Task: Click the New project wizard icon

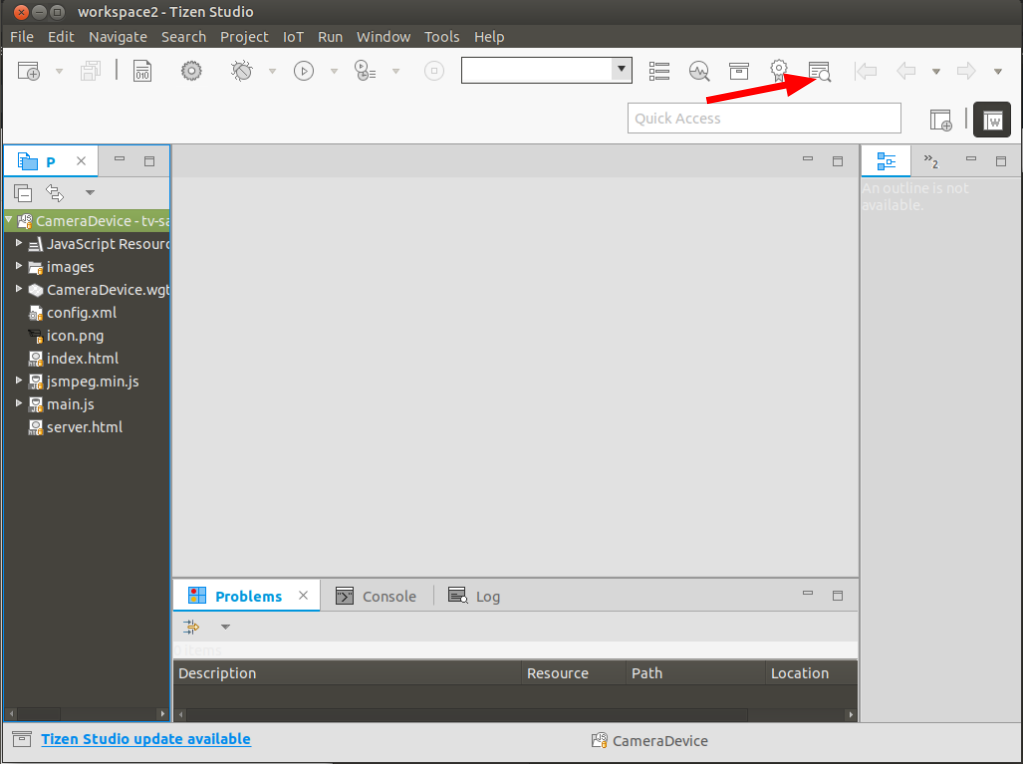Action: (x=29, y=70)
